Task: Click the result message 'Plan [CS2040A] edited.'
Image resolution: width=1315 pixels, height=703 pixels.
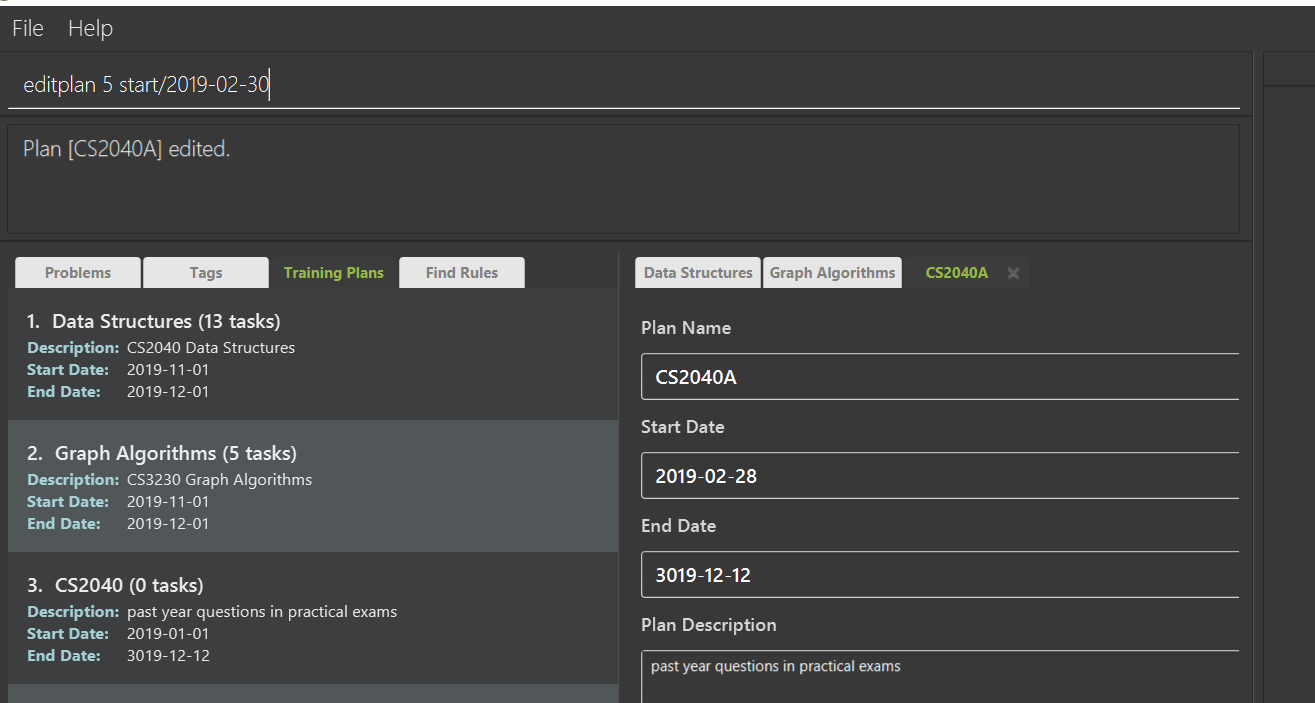Action: [x=127, y=150]
